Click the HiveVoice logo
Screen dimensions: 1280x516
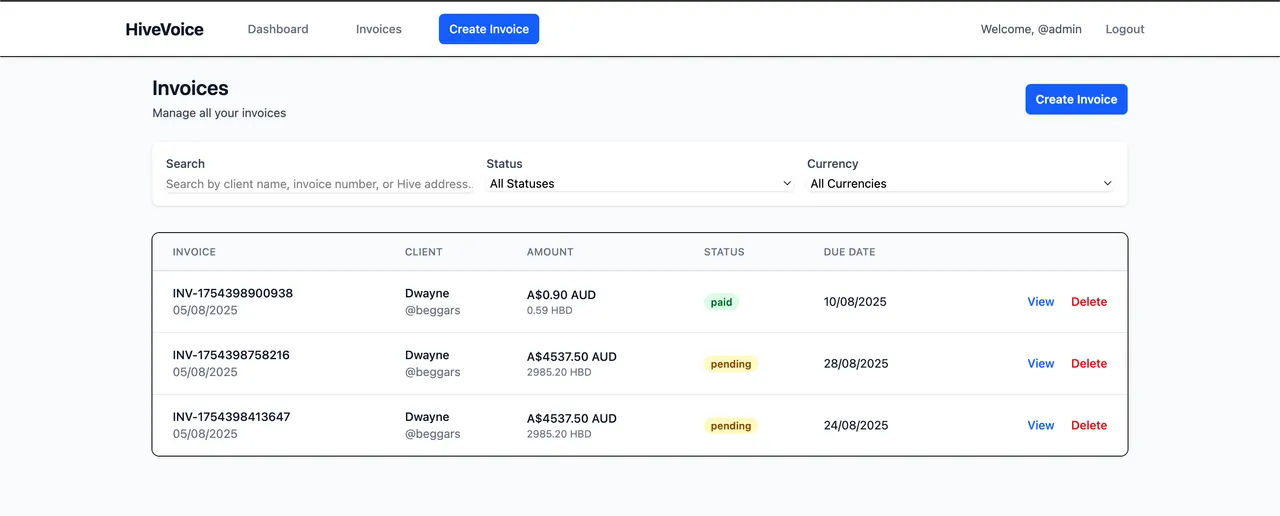[165, 29]
